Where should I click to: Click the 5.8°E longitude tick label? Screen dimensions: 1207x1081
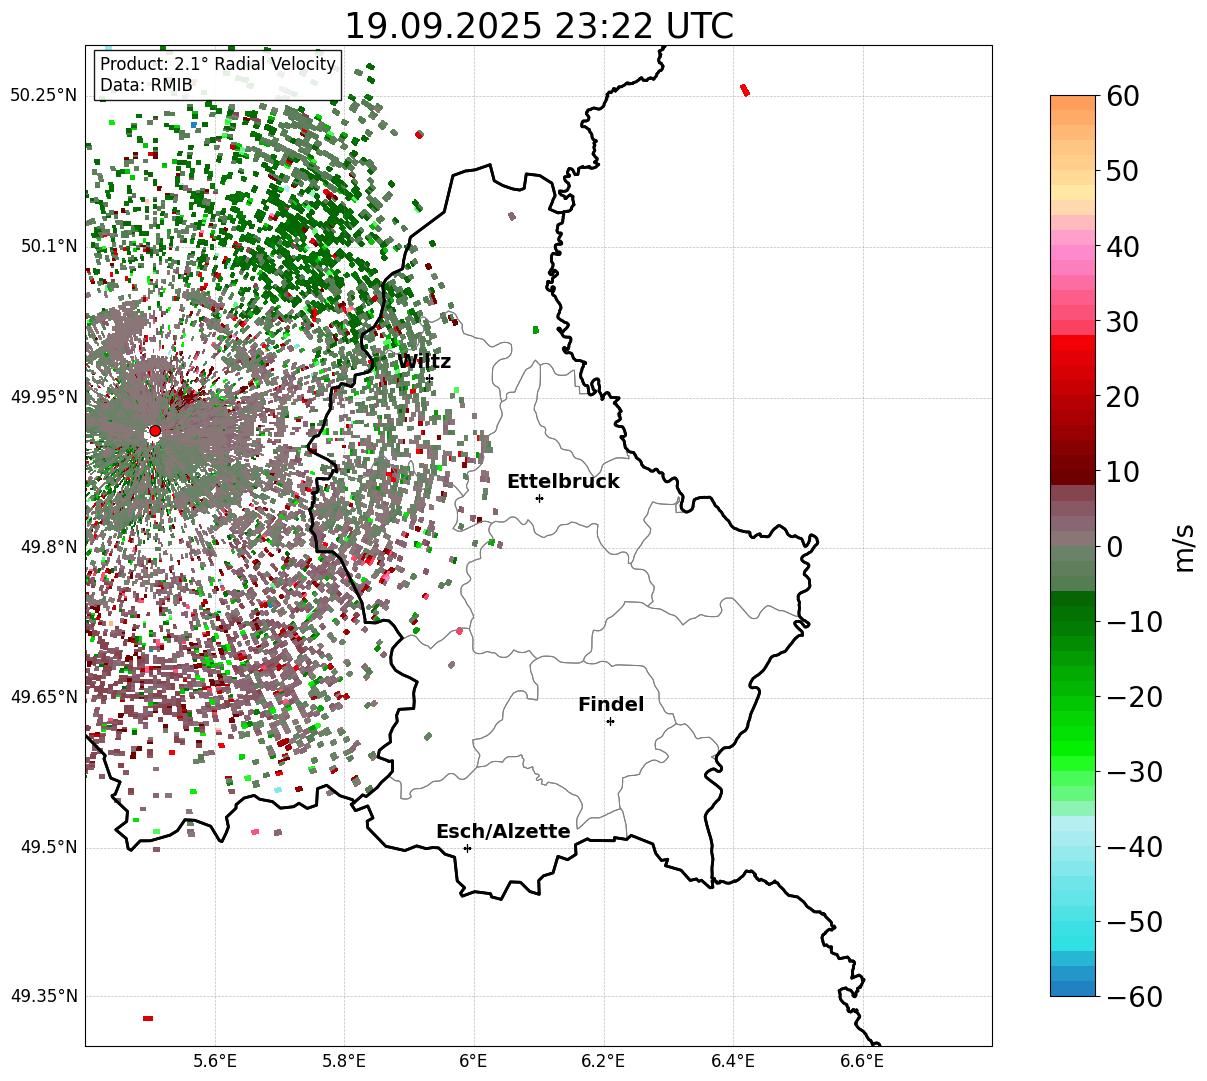point(344,1060)
